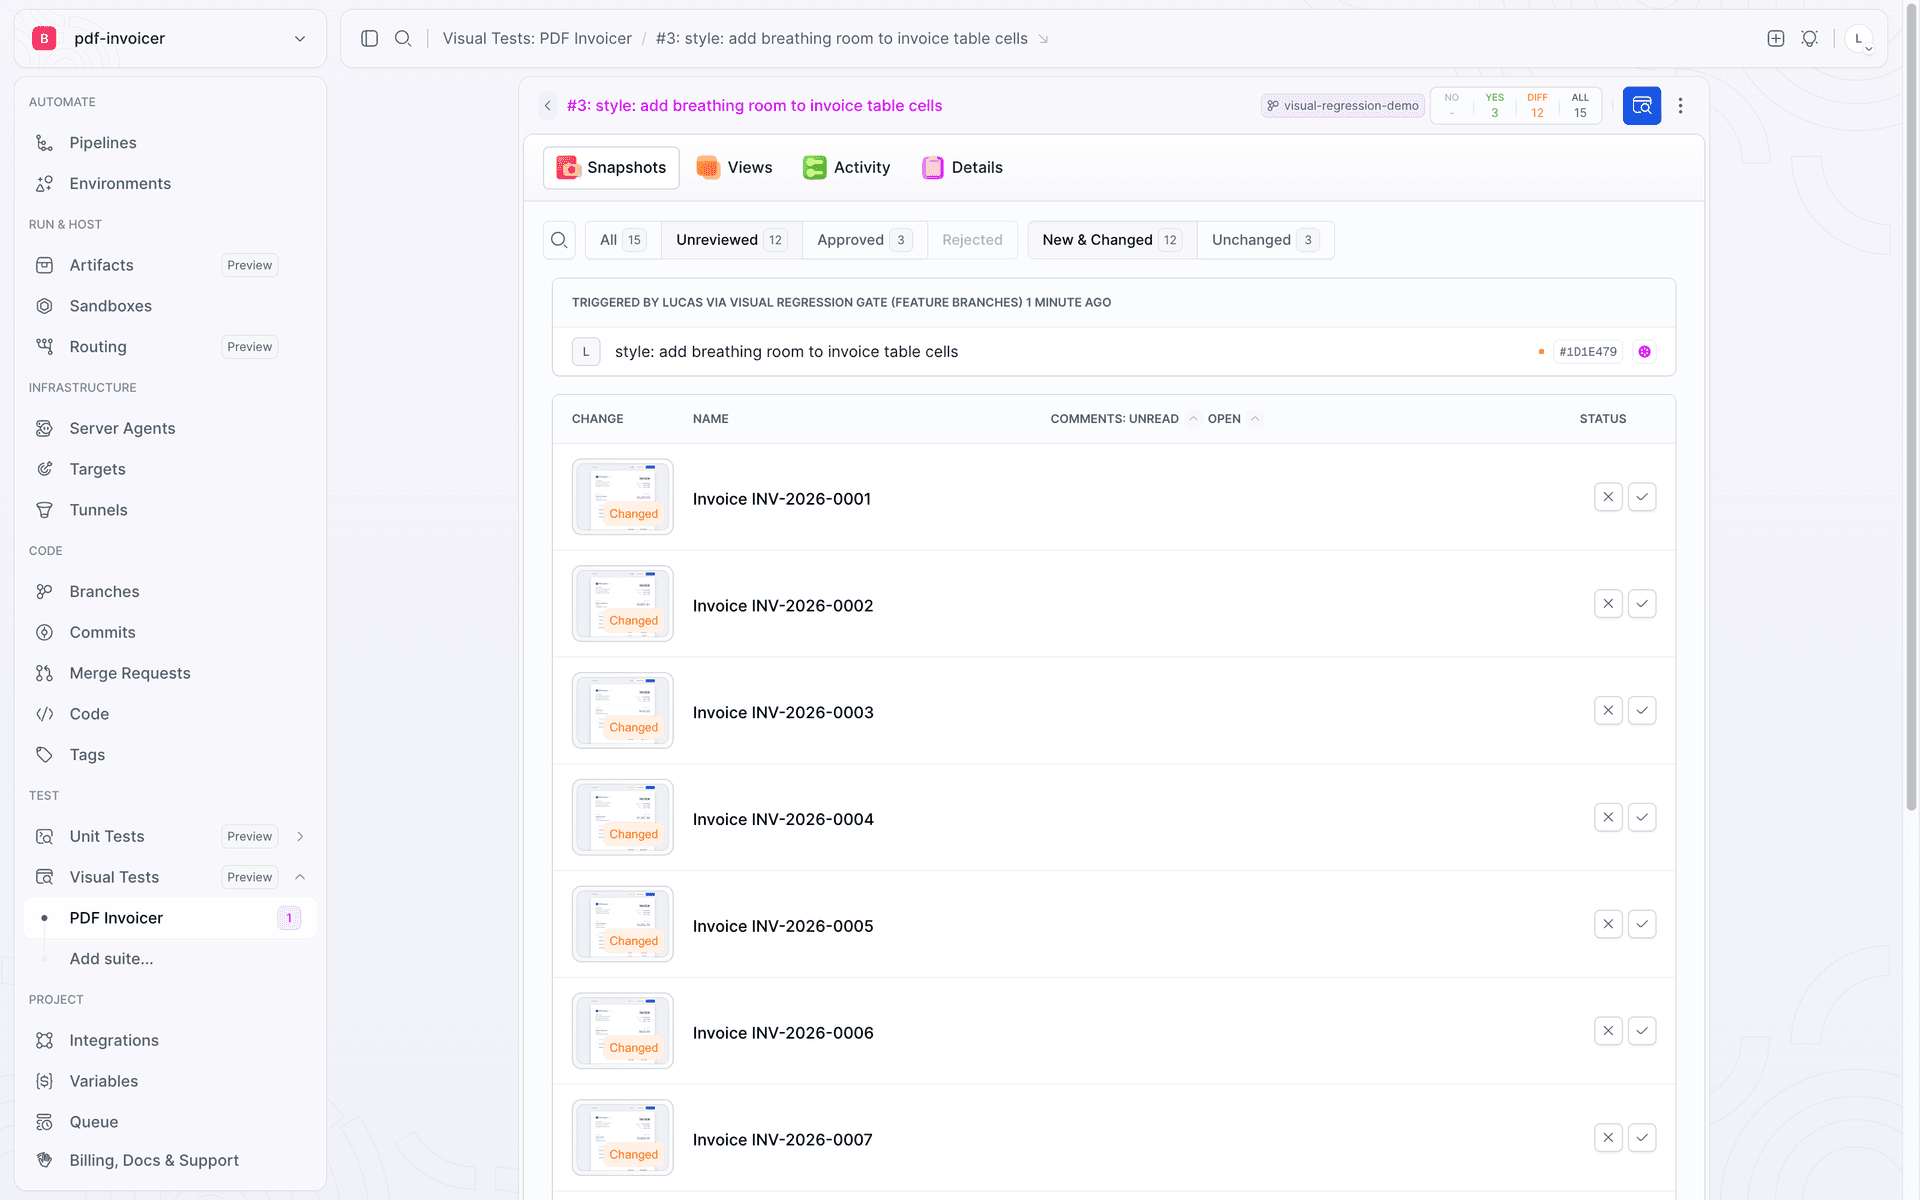Switch to the Views tab
The width and height of the screenshot is (1920, 1200).
tap(735, 168)
